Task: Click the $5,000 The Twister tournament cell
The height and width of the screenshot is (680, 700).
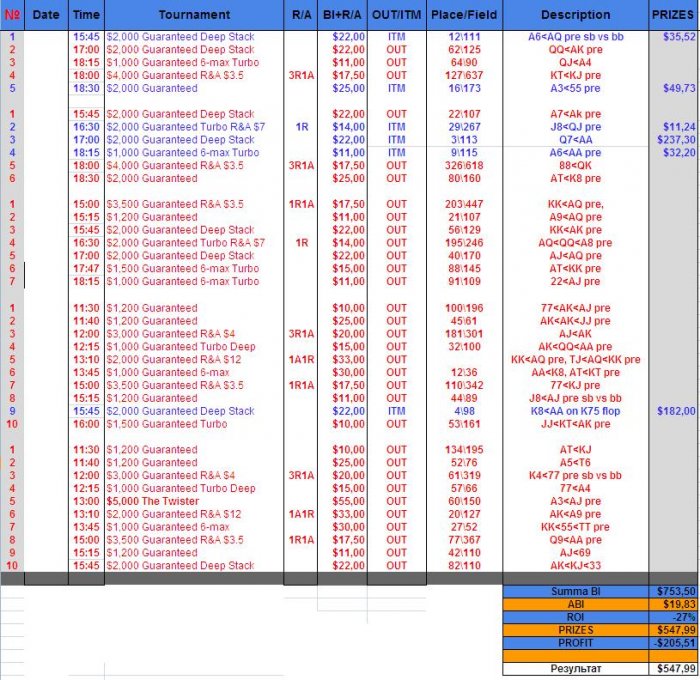Action: (x=153, y=501)
